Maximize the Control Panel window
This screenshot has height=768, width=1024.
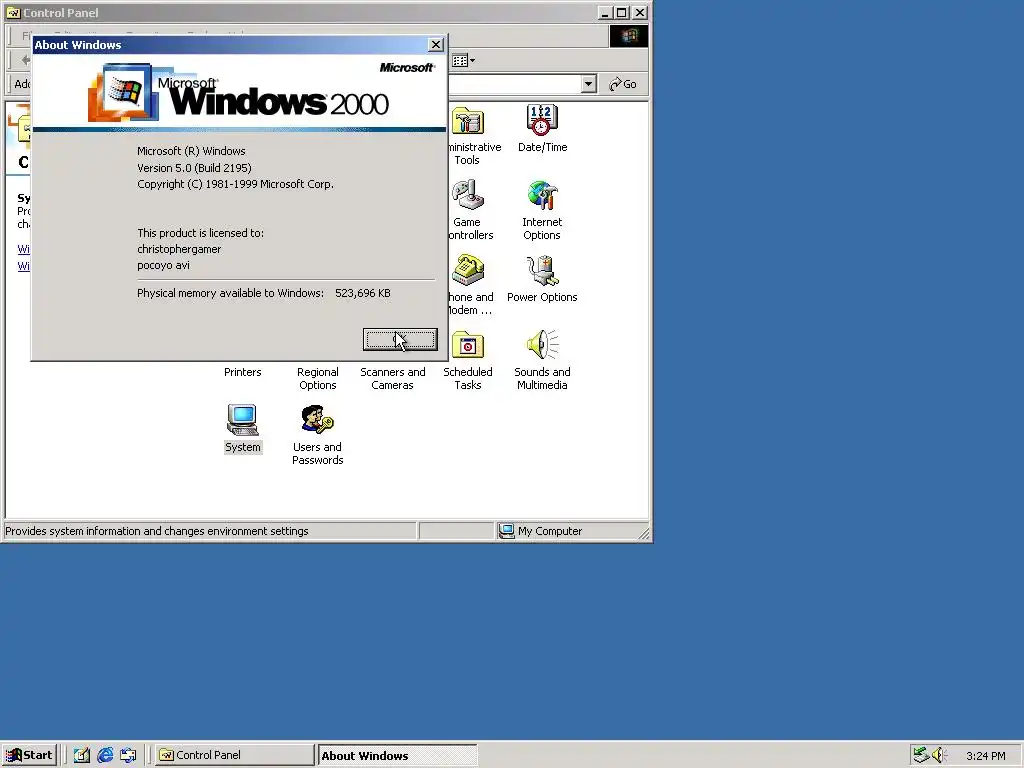click(621, 12)
